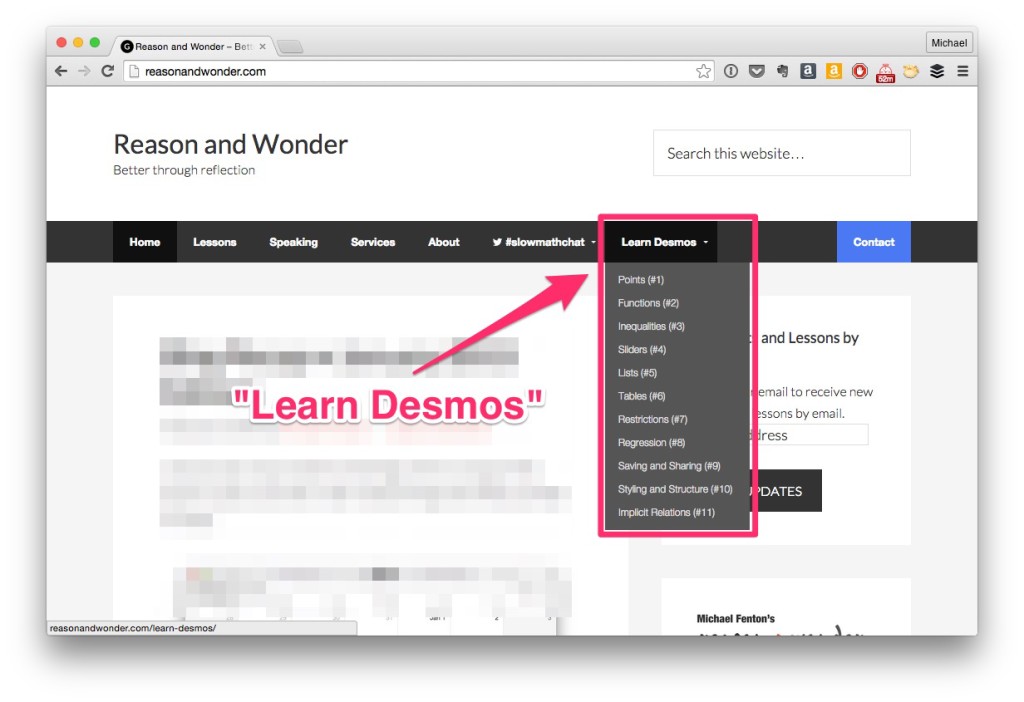Open the Michael profile switcher
This screenshot has height=702, width=1024.
(948, 43)
